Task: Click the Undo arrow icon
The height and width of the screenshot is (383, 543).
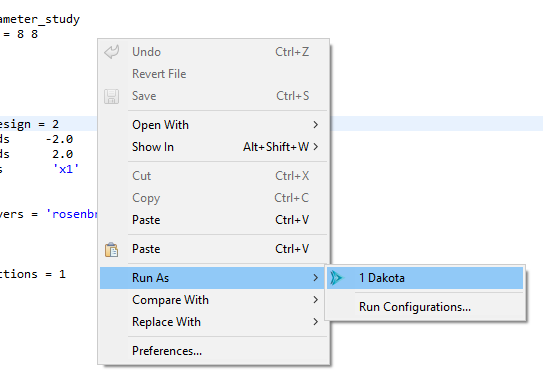Action: (112, 52)
